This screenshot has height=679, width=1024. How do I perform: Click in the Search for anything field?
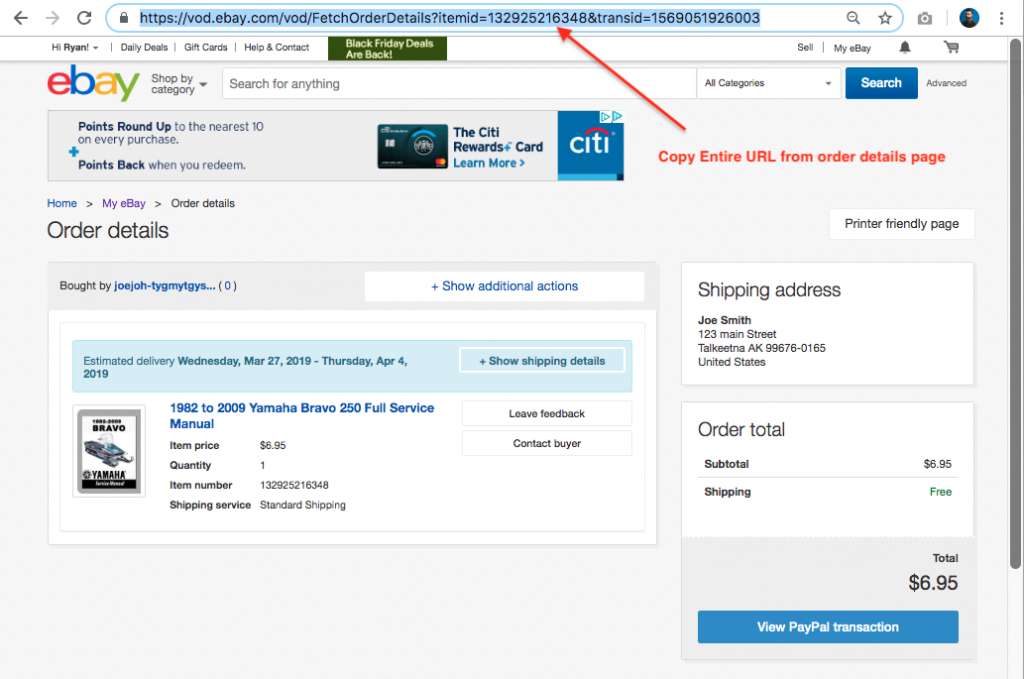tap(459, 84)
